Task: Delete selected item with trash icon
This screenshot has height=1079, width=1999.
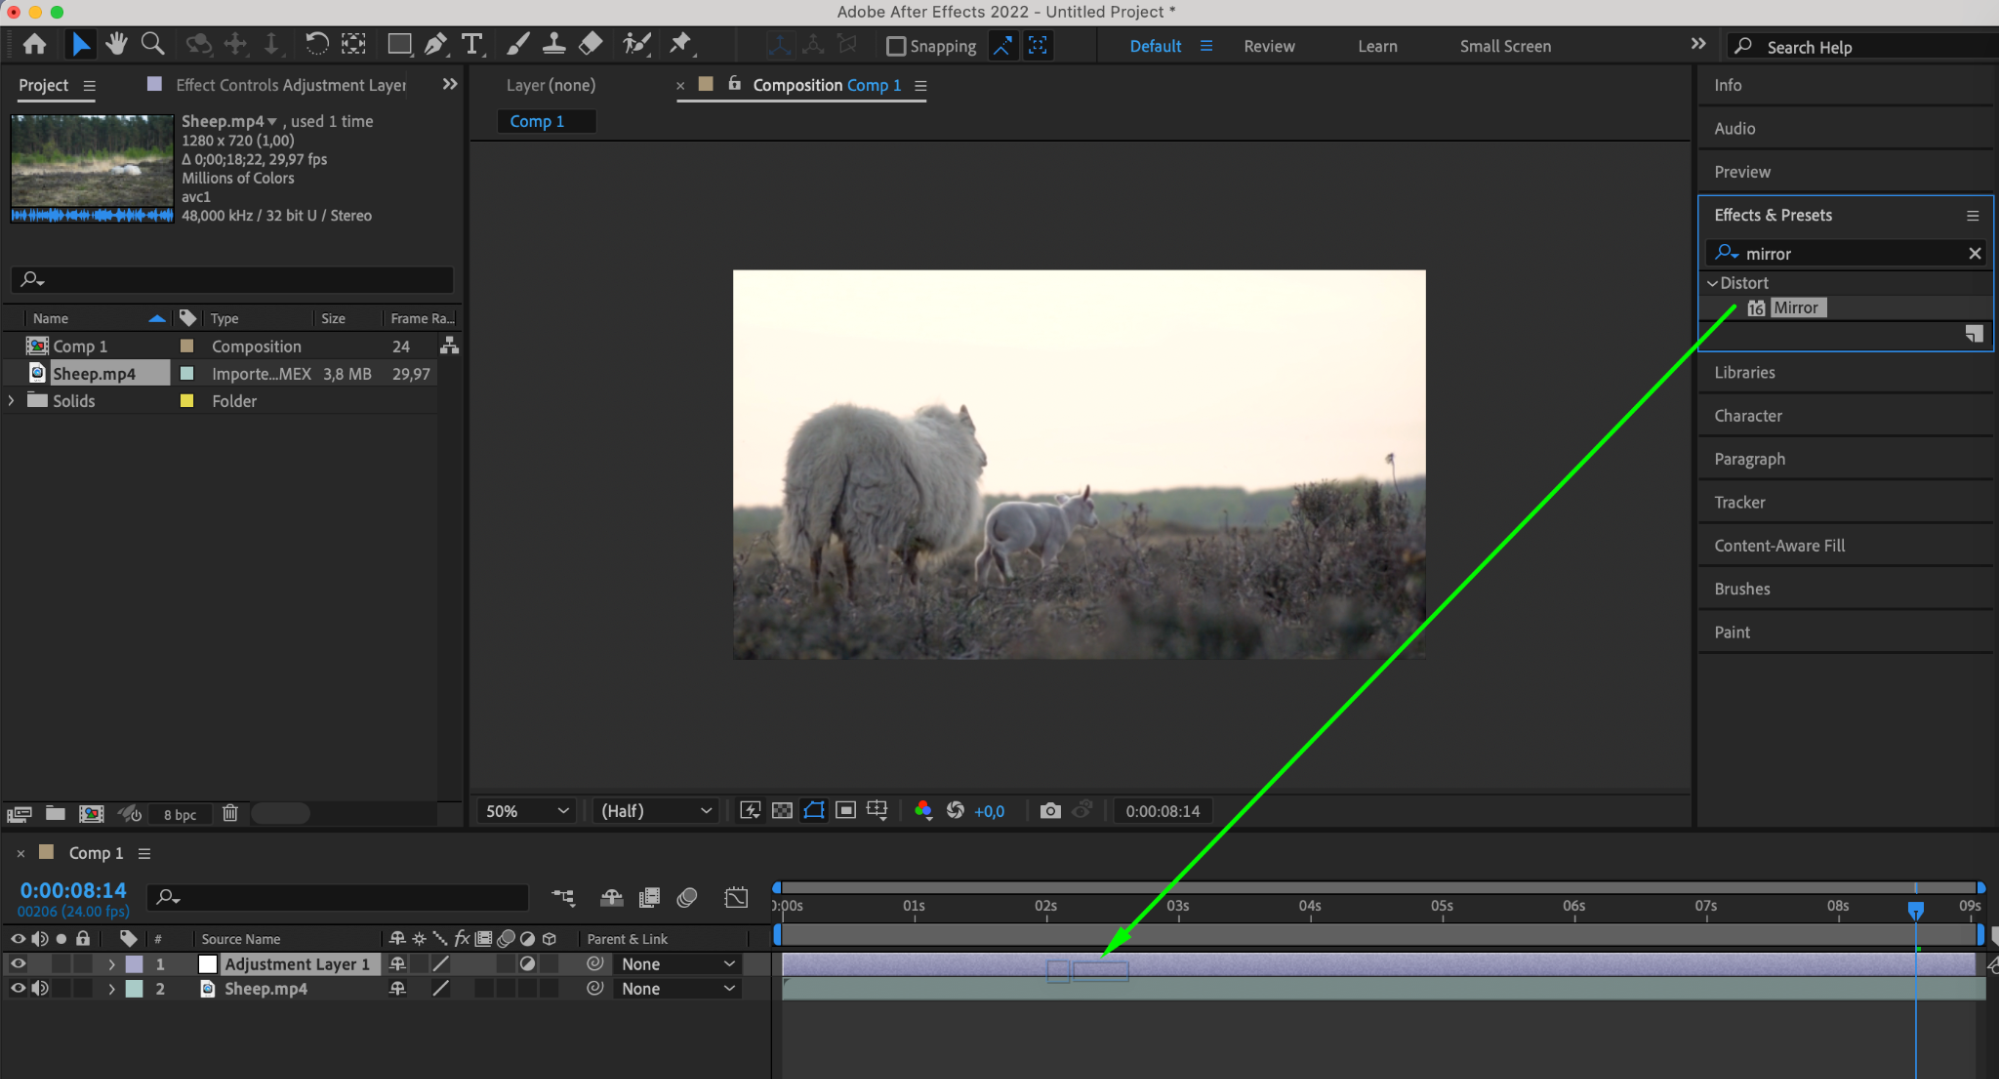Action: click(230, 813)
